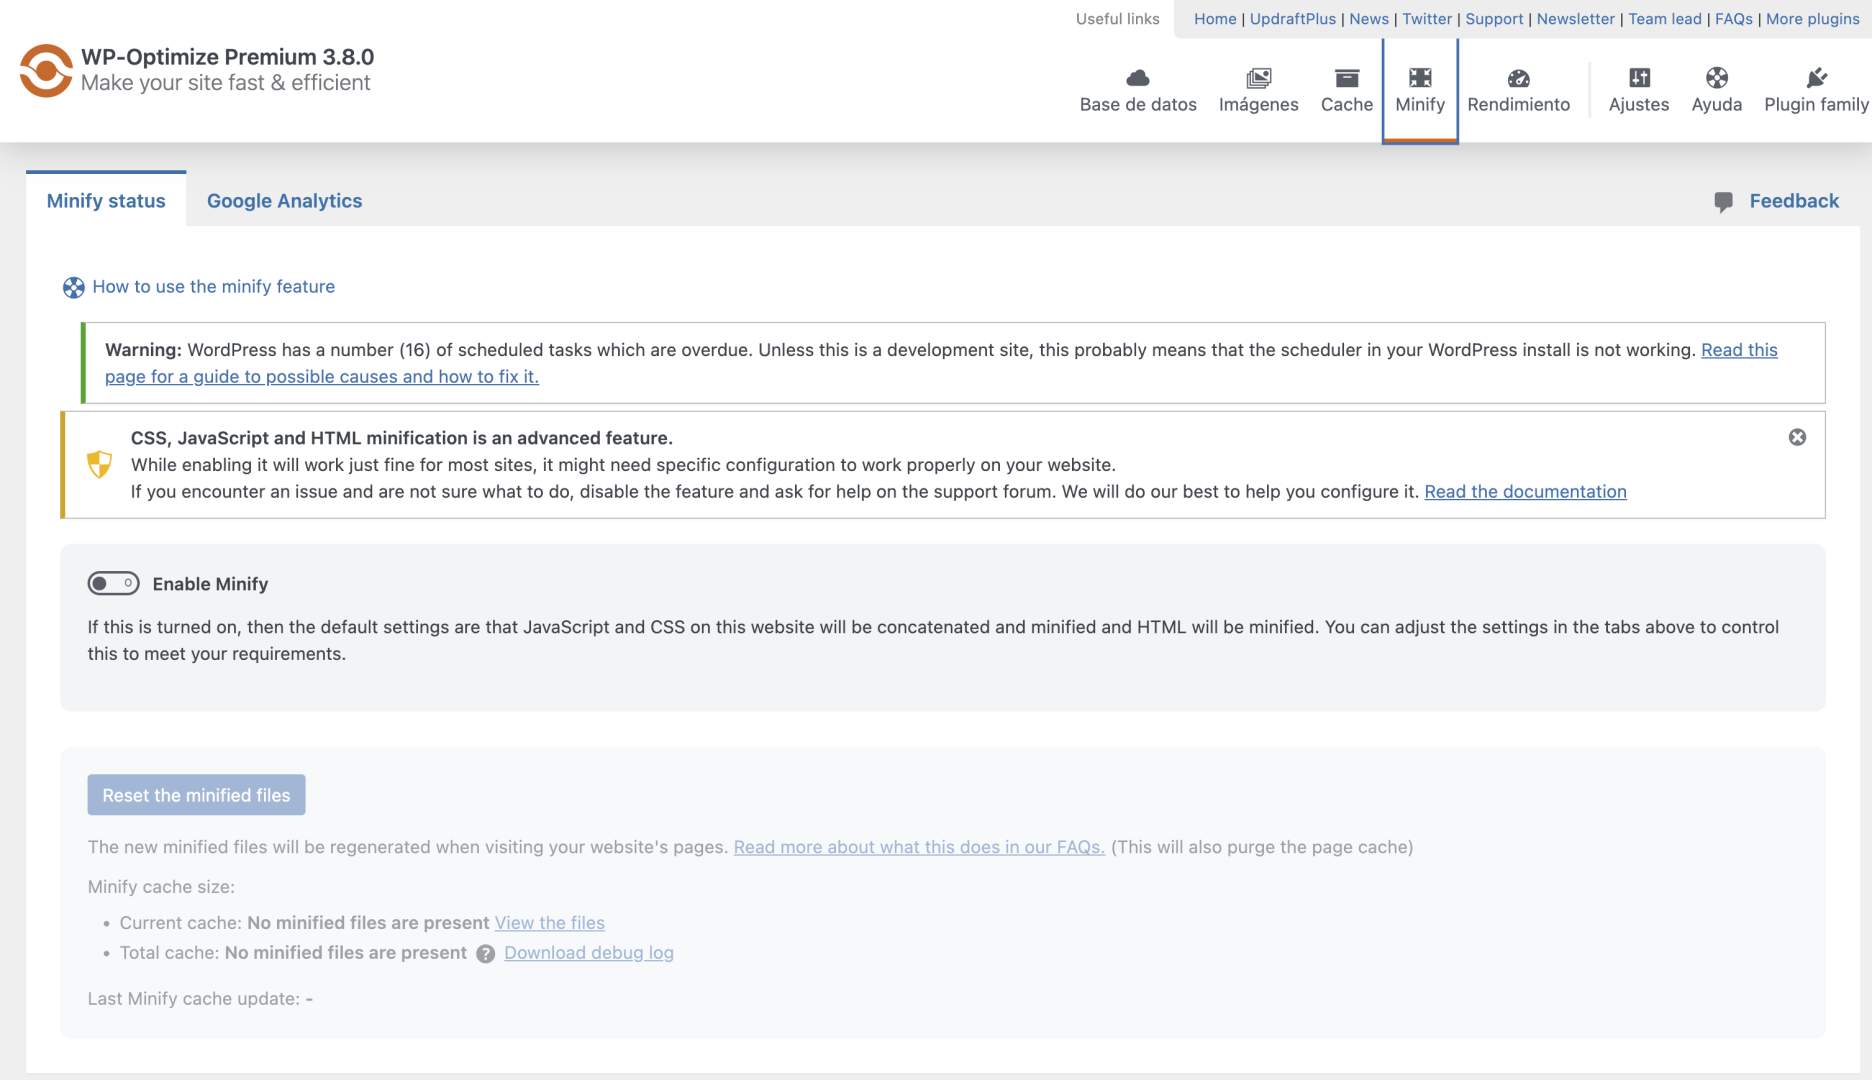This screenshot has width=1872, height=1080.
Task: Select the Minify compress icon
Action: click(1420, 78)
